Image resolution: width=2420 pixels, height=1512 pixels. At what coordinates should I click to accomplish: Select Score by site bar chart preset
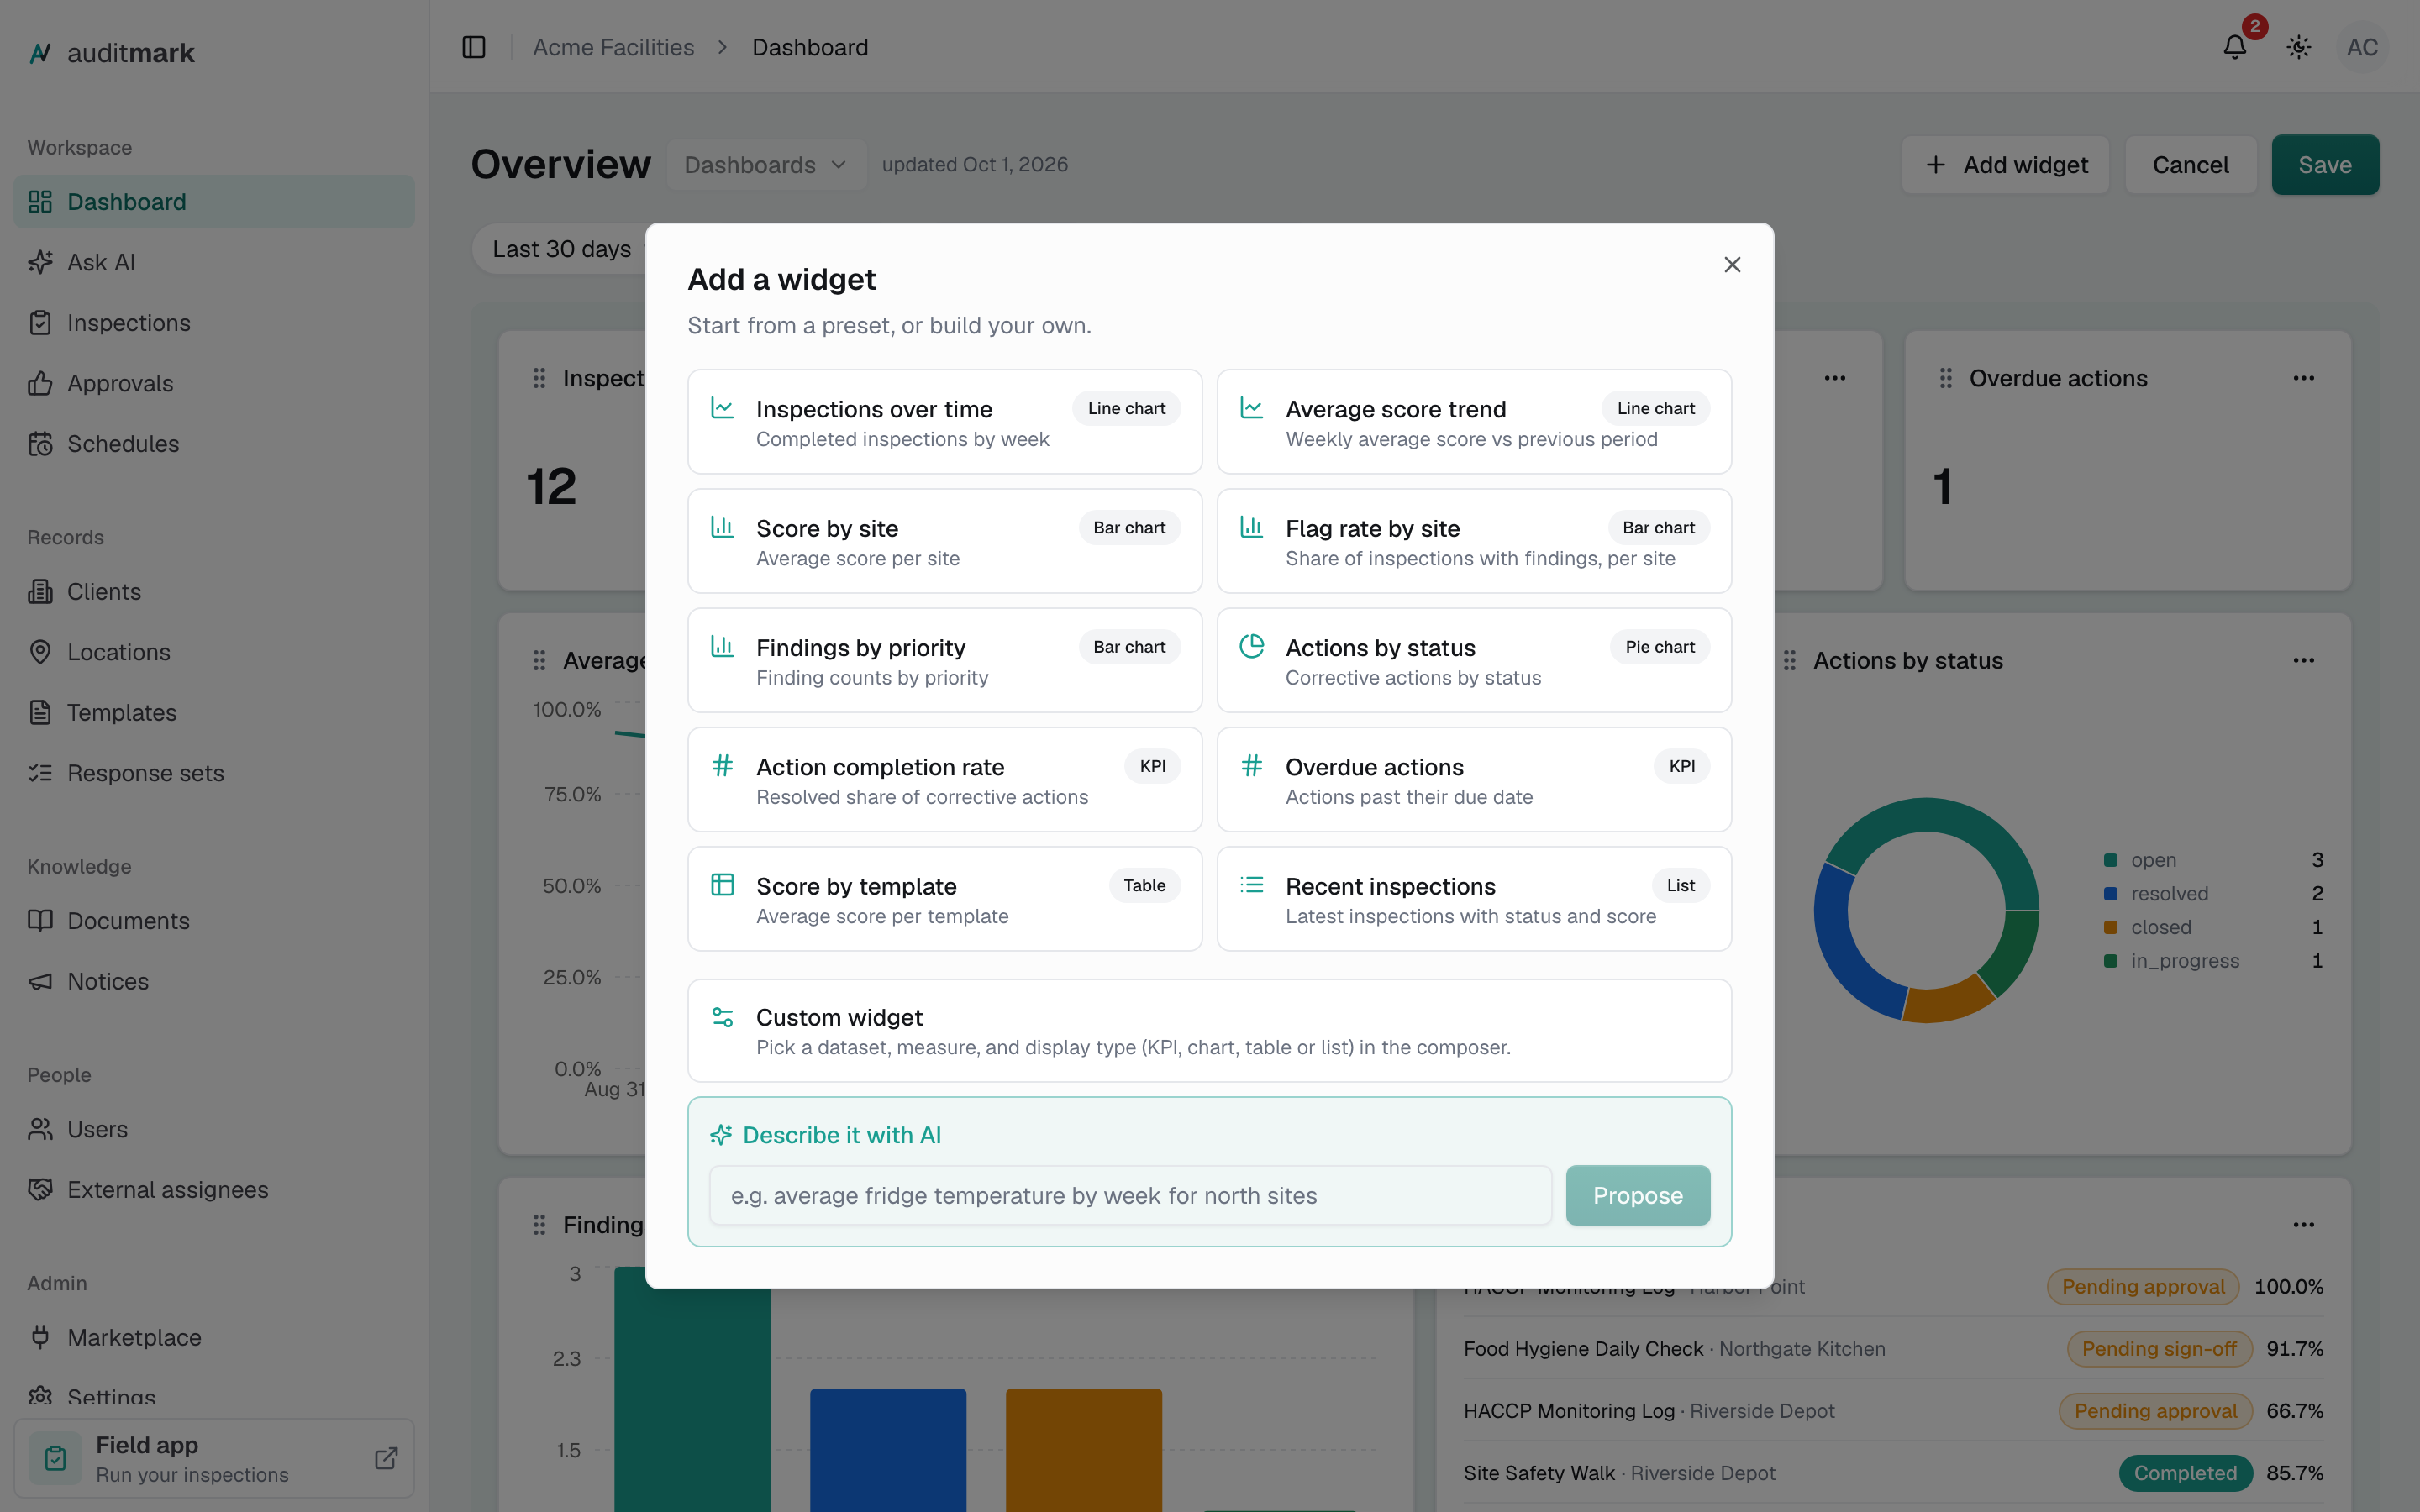pyautogui.click(x=944, y=541)
